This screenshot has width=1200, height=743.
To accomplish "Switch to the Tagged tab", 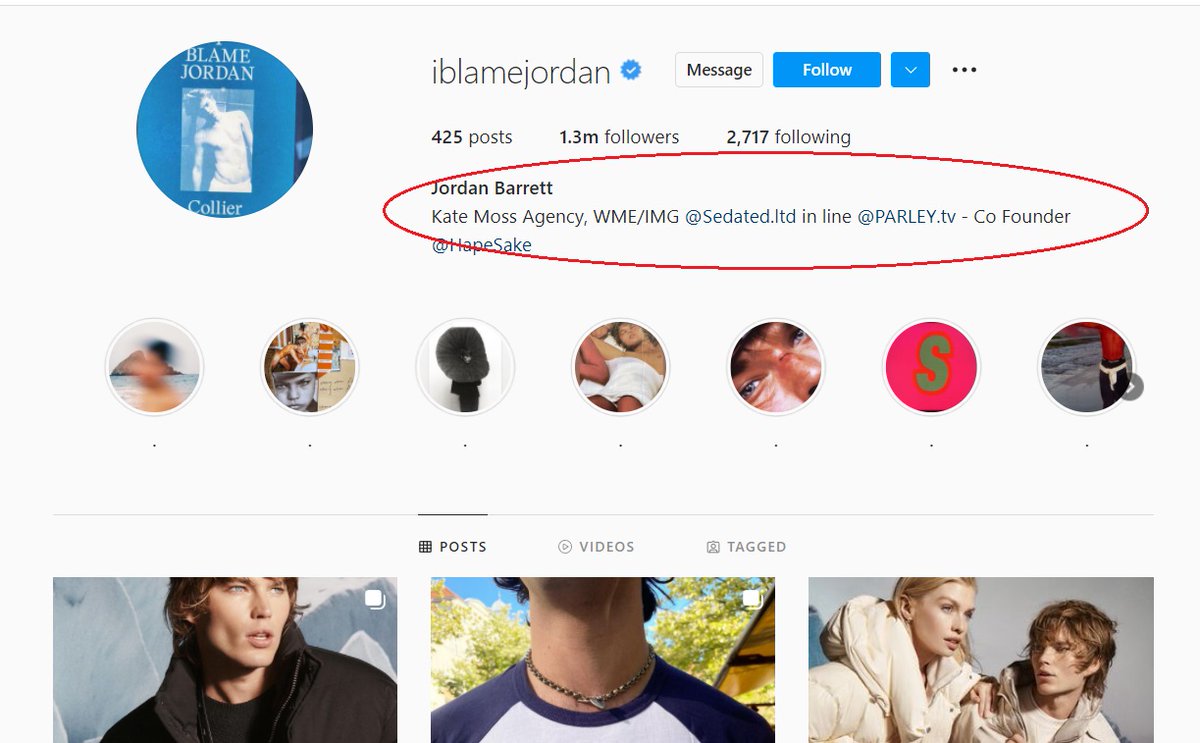I will [746, 547].
